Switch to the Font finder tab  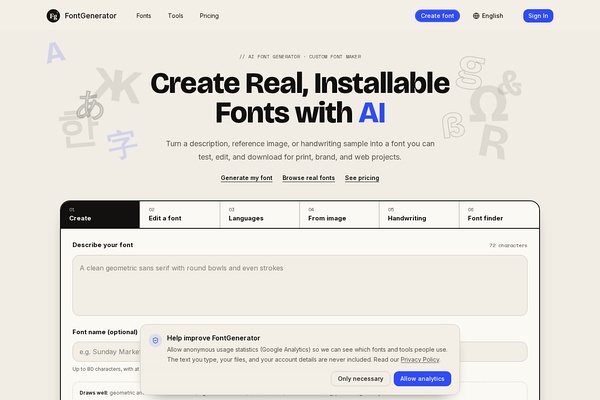[499, 215]
